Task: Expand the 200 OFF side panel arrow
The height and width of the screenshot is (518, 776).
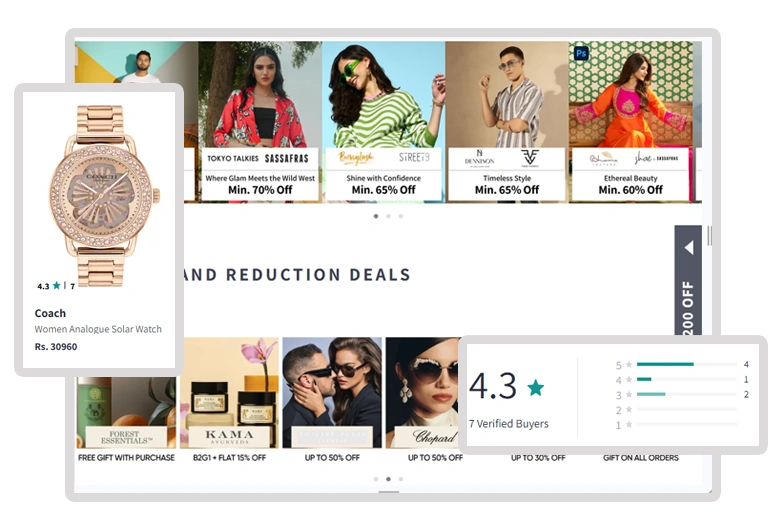Action: tap(689, 248)
